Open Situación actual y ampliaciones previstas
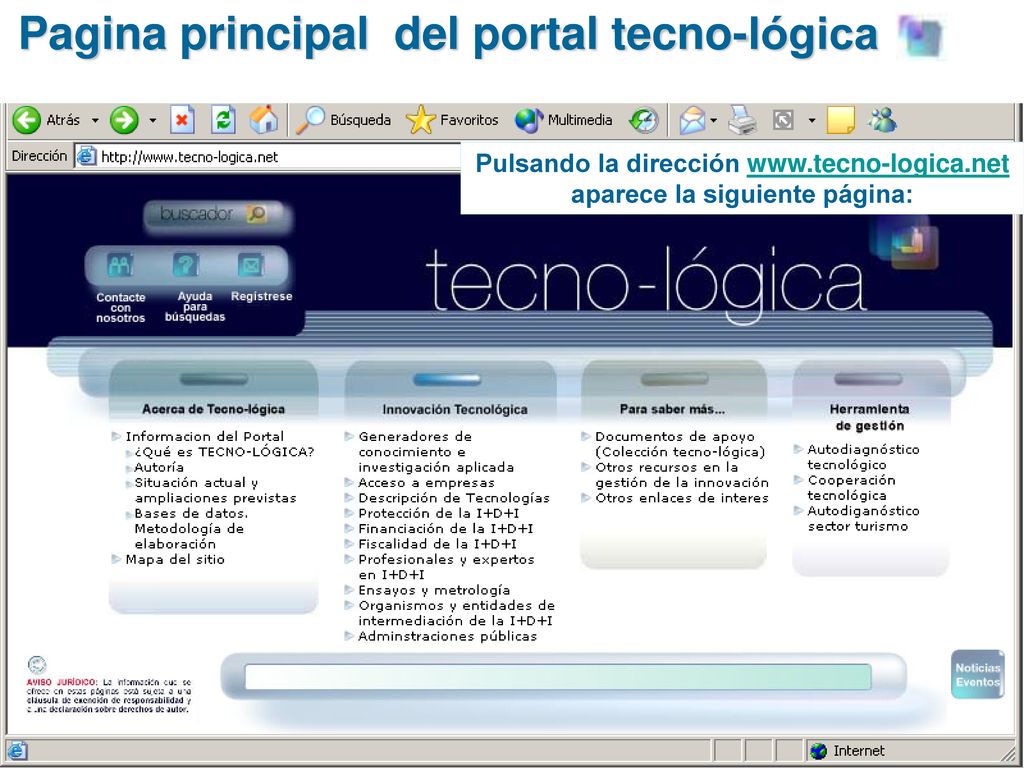 (215, 490)
